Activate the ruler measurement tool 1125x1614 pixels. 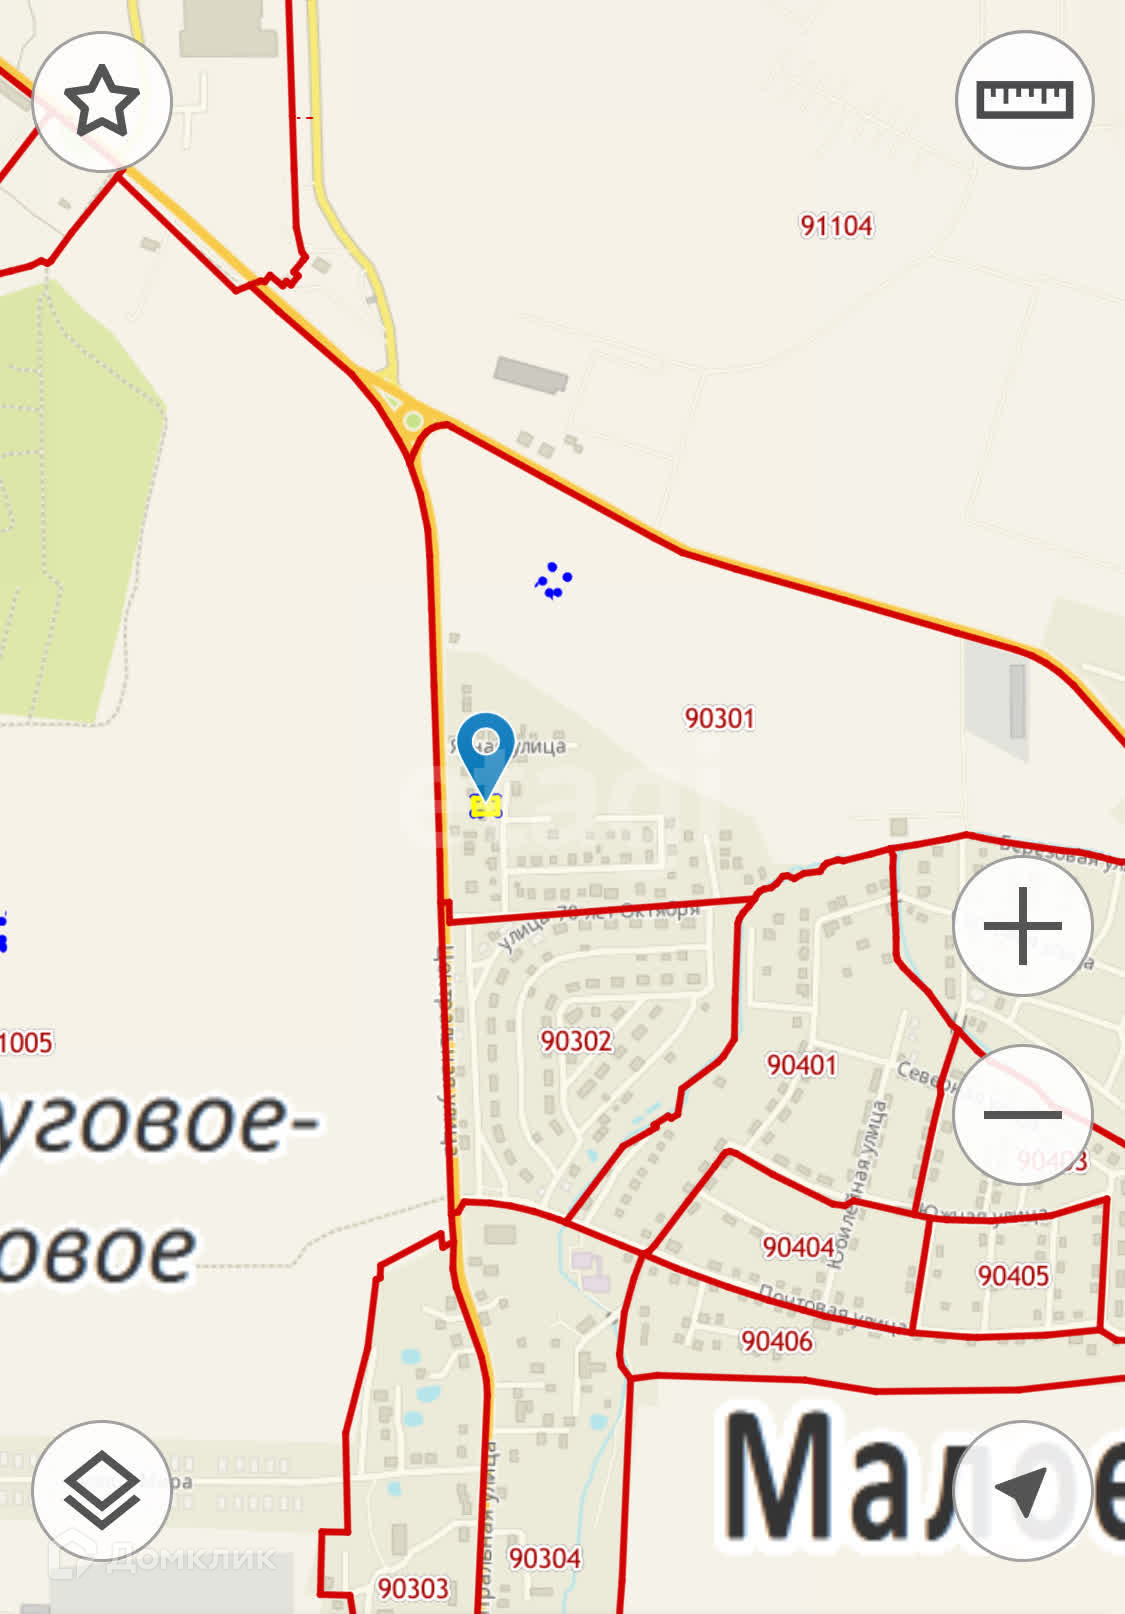point(1024,99)
